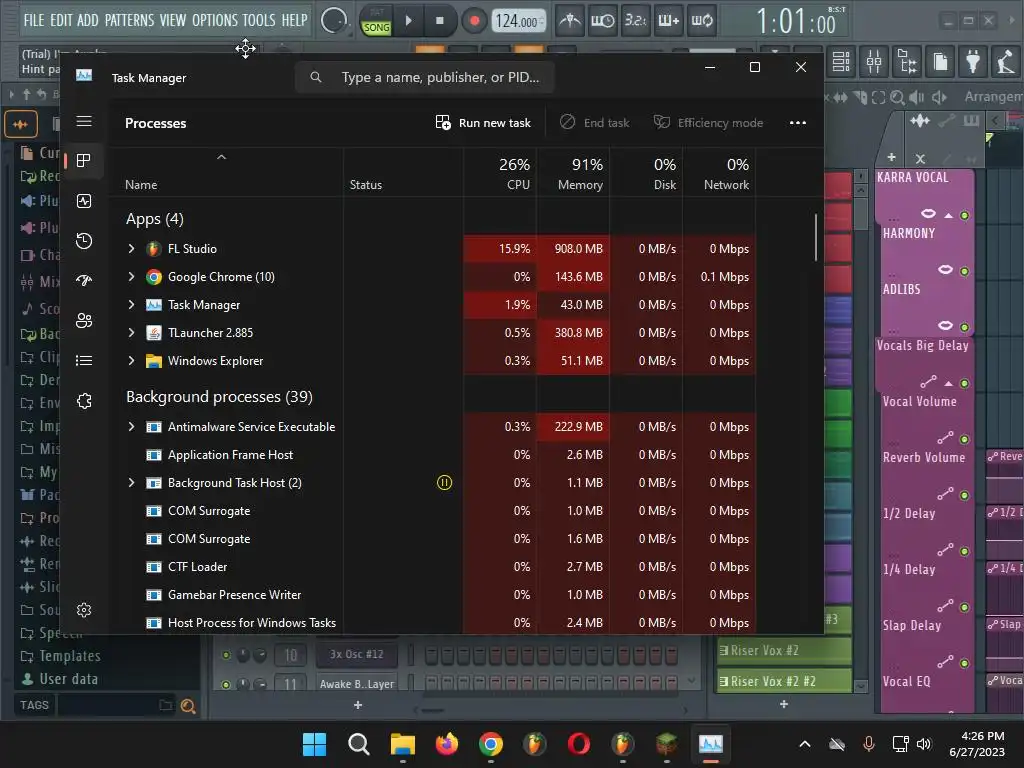This screenshot has width=1024, height=768.
Task: Toggle mute on HARMONY track
Action: pos(965,271)
